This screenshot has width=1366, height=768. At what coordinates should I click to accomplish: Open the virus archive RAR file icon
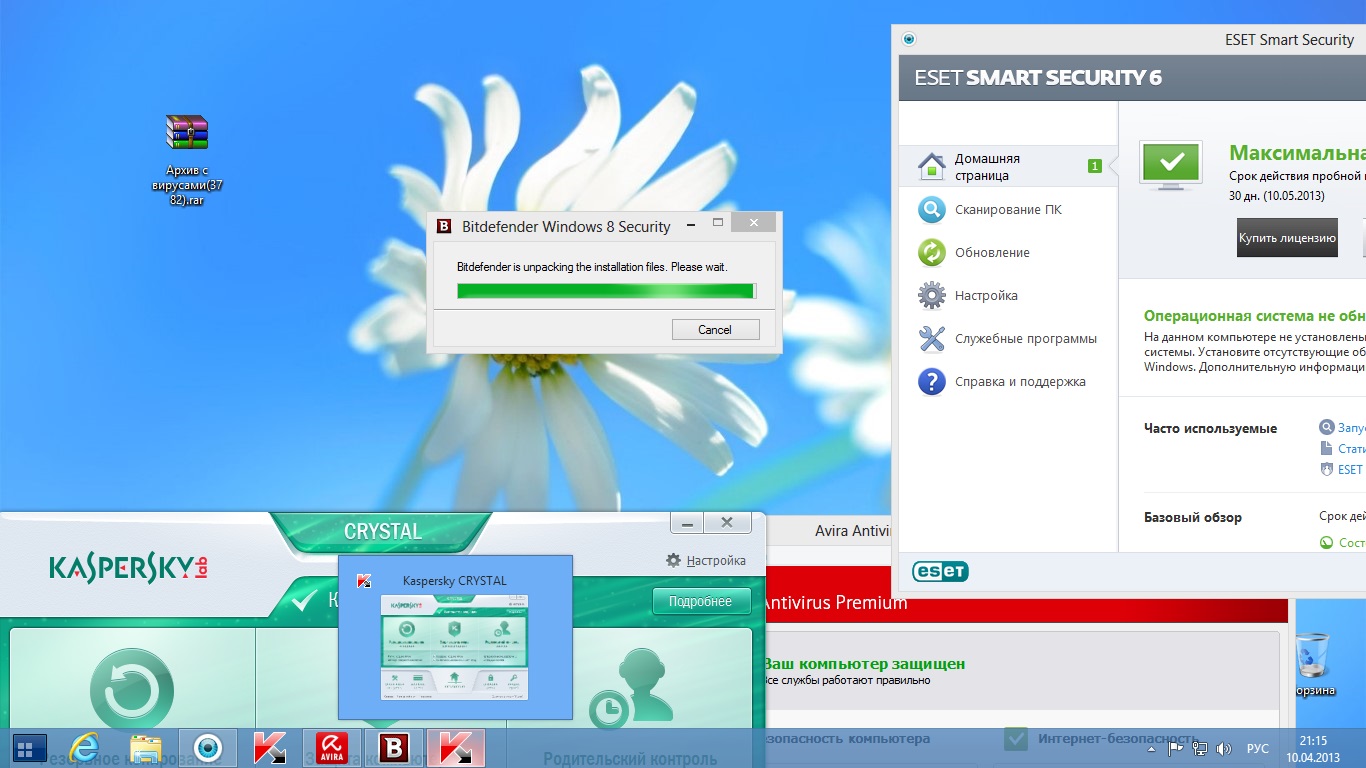[187, 133]
